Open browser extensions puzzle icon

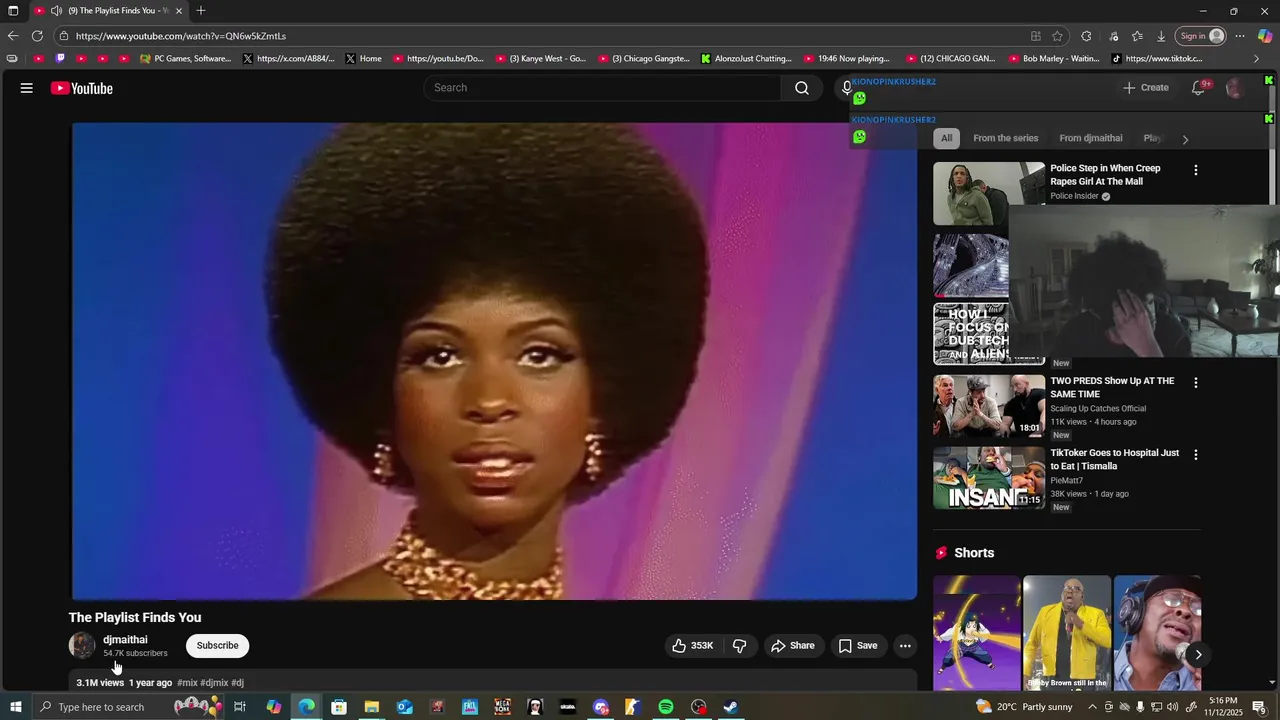(1086, 36)
